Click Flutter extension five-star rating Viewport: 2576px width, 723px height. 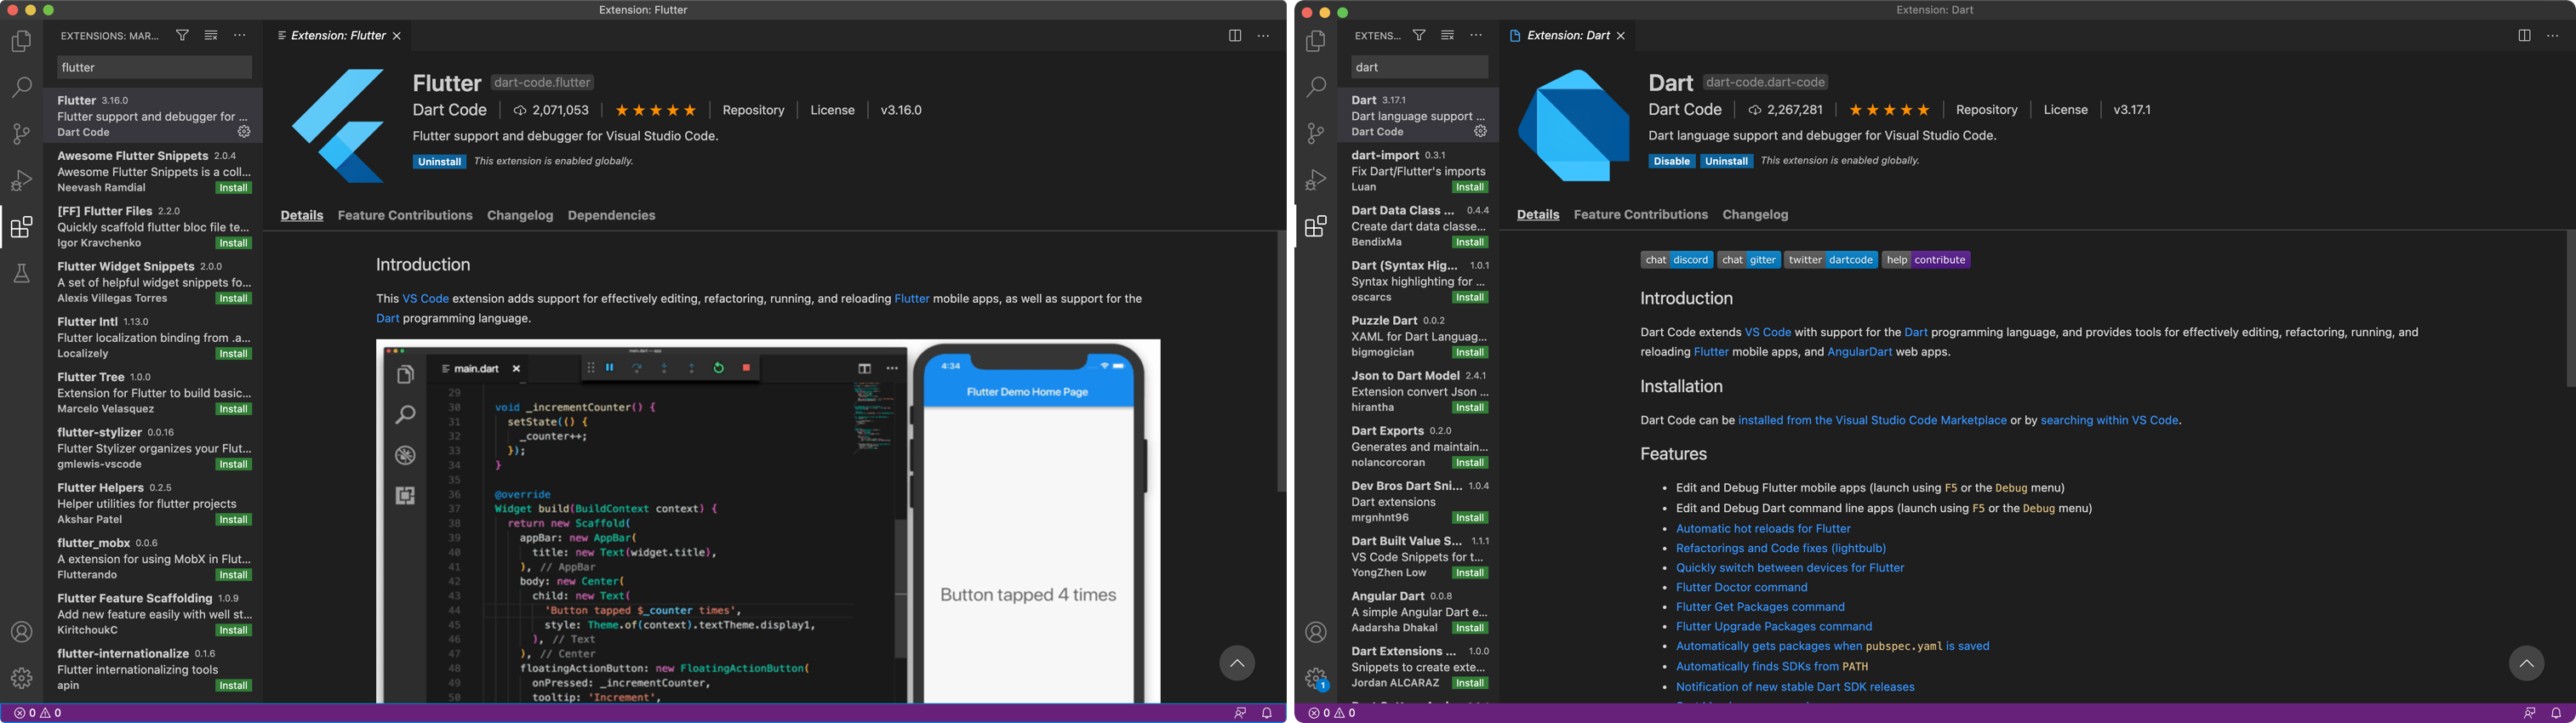655,110
